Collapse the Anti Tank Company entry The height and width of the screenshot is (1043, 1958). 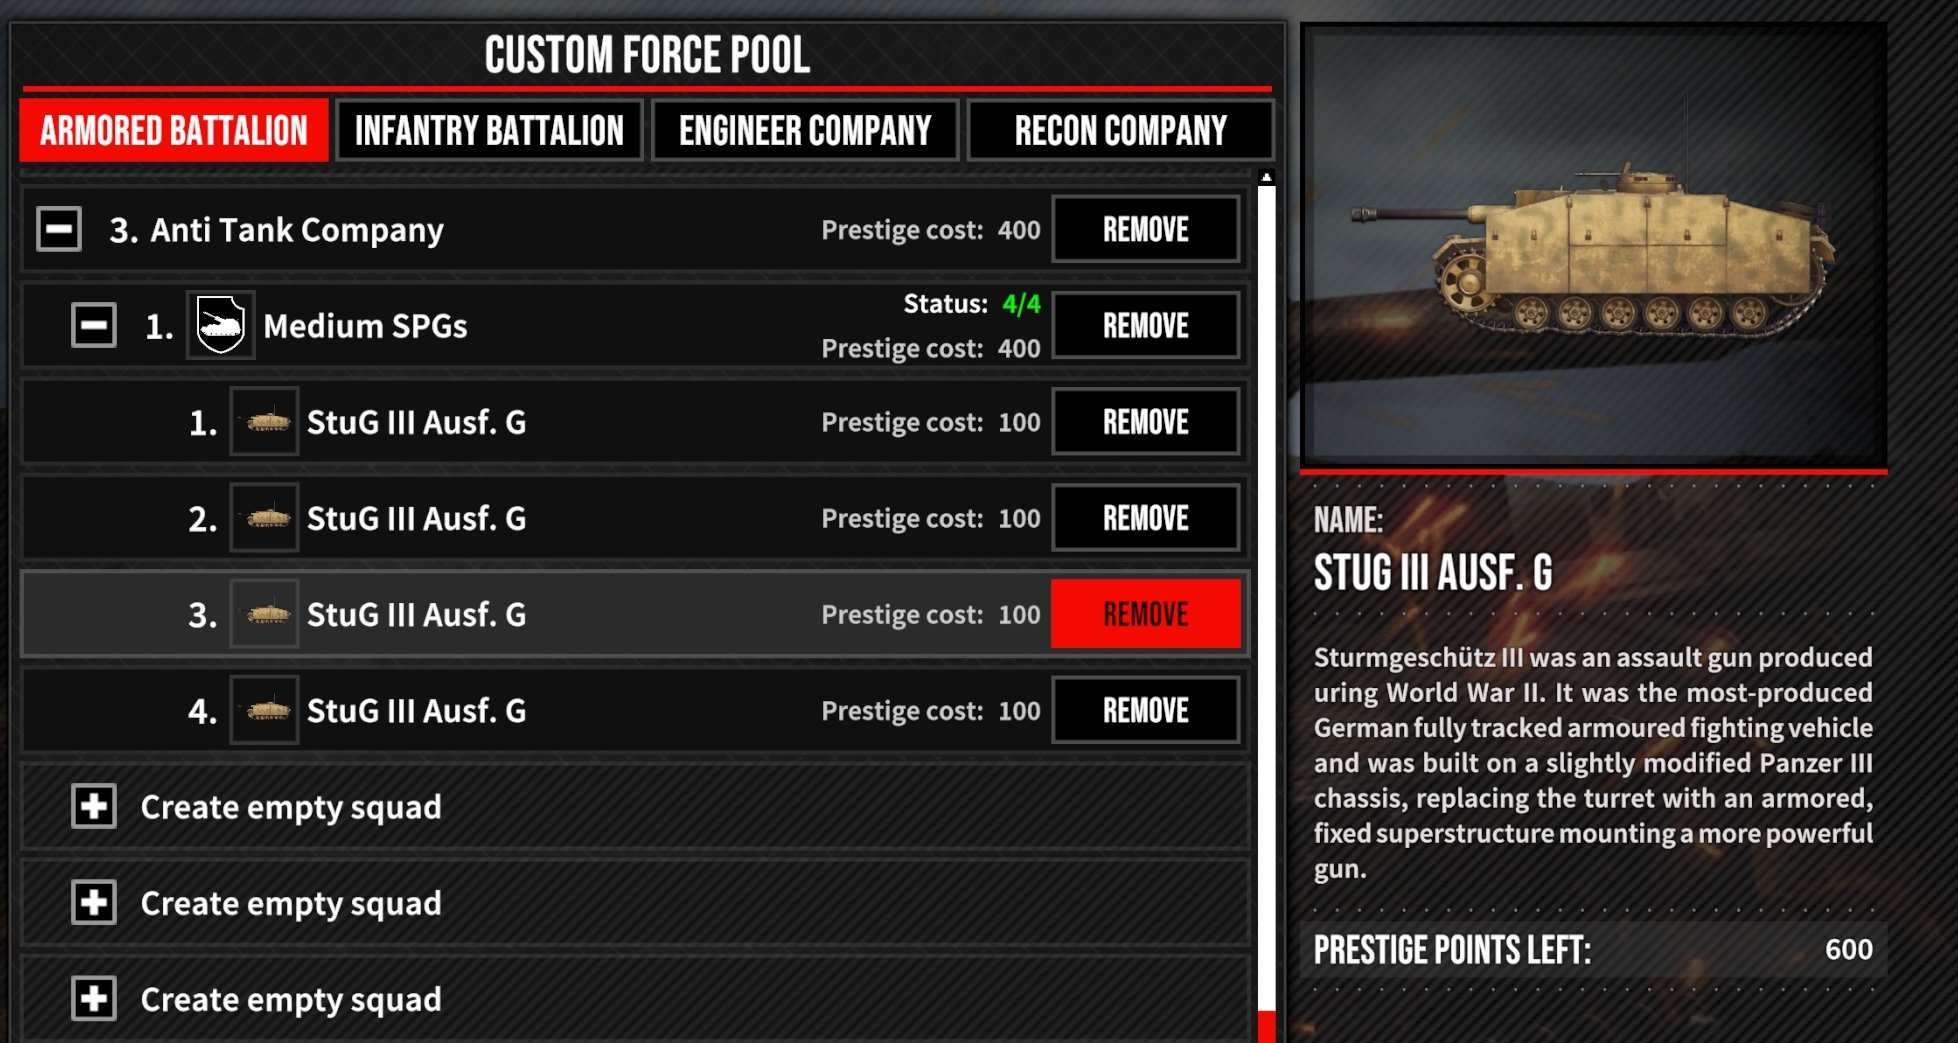coord(59,229)
